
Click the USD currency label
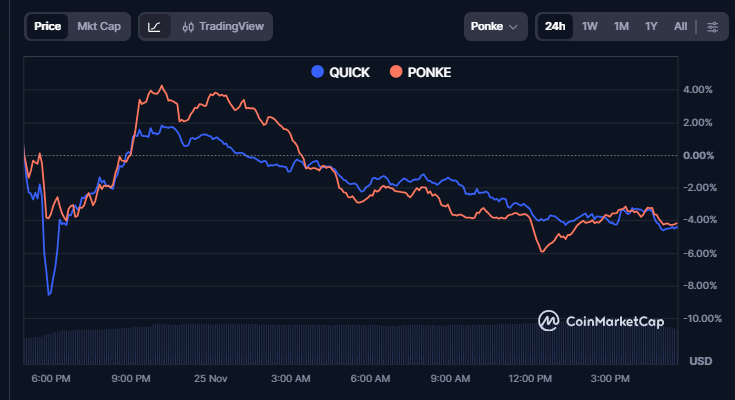click(701, 360)
